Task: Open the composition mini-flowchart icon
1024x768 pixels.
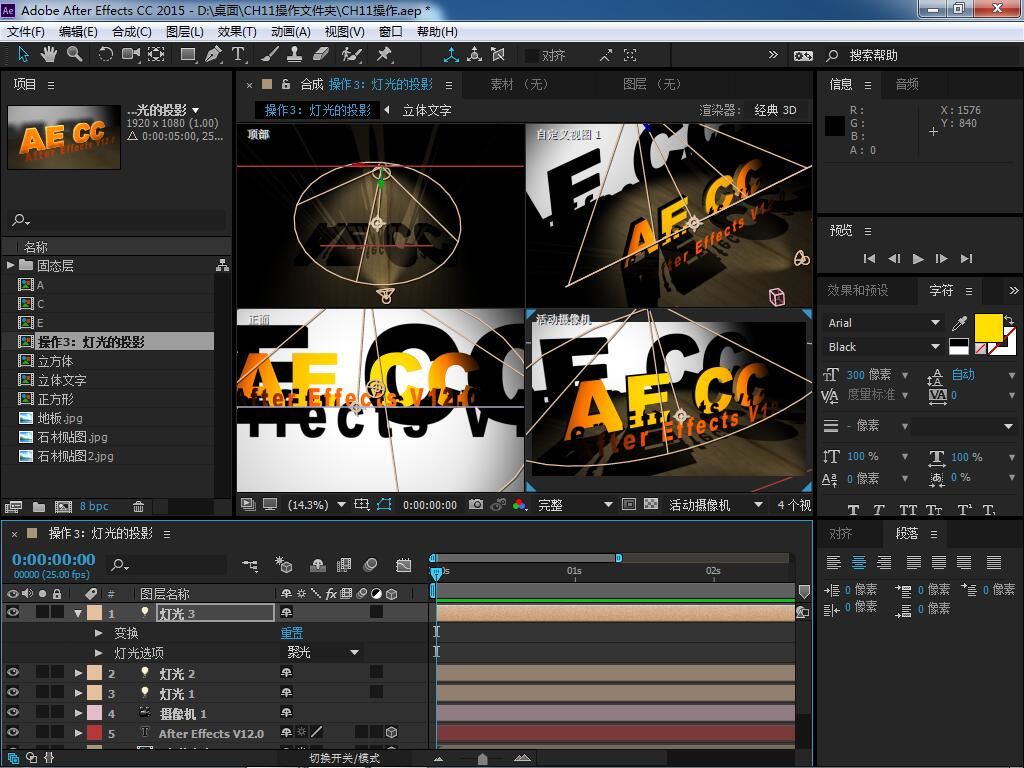Action: click(250, 566)
